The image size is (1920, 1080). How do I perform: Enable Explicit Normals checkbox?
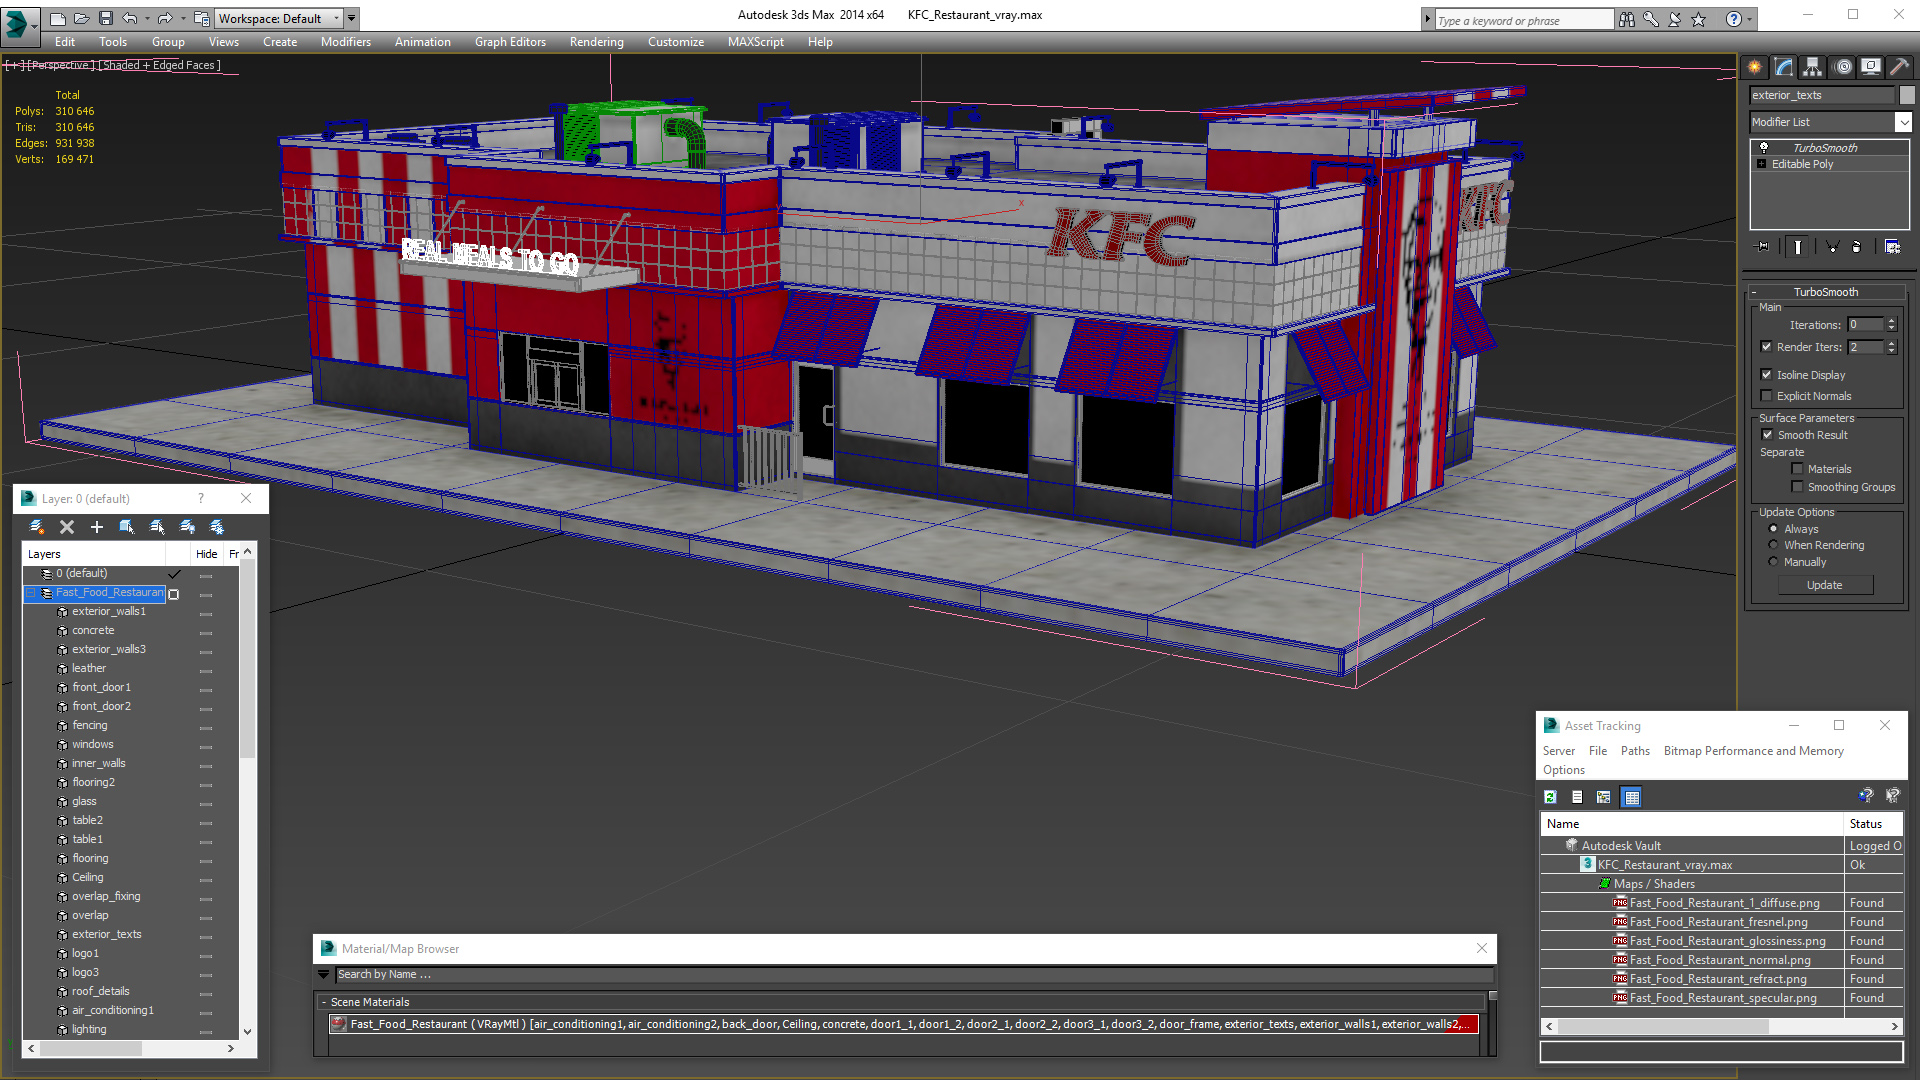tap(1767, 396)
